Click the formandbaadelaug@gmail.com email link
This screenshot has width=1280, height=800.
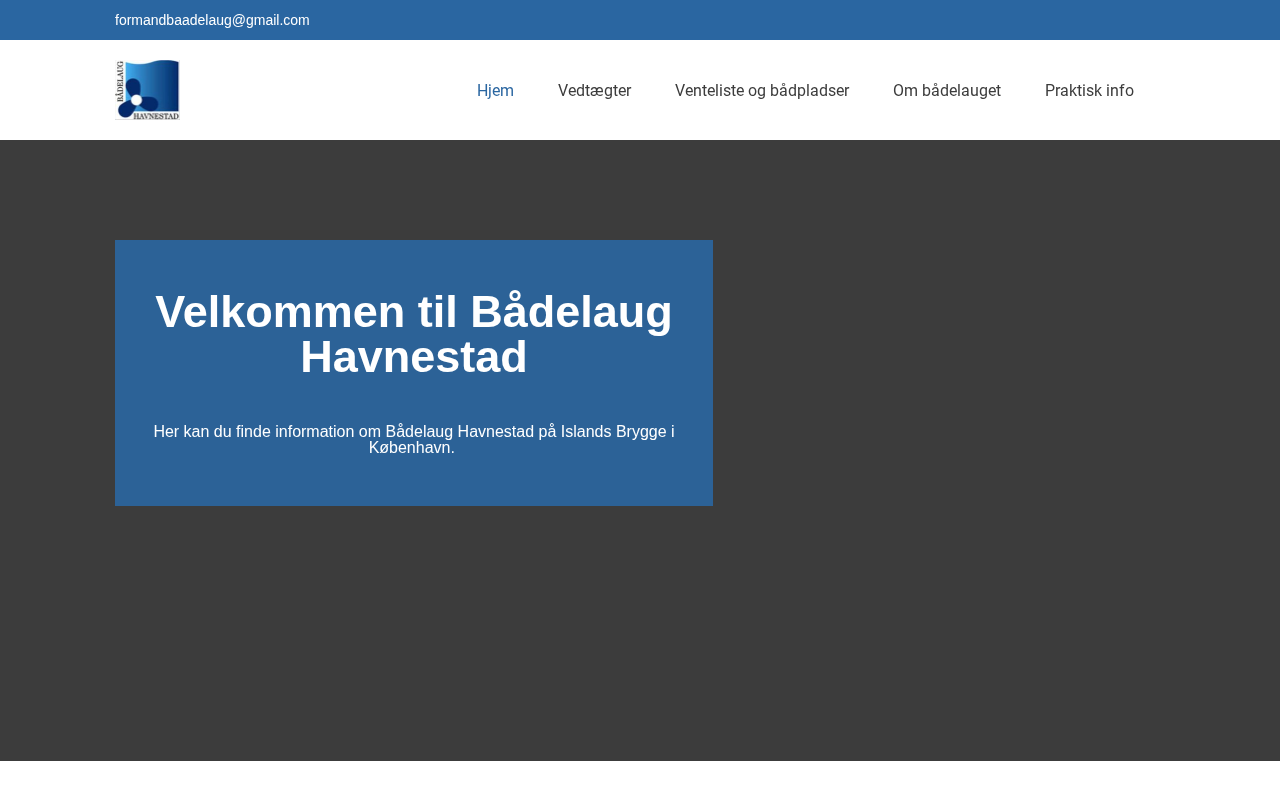pos(212,20)
